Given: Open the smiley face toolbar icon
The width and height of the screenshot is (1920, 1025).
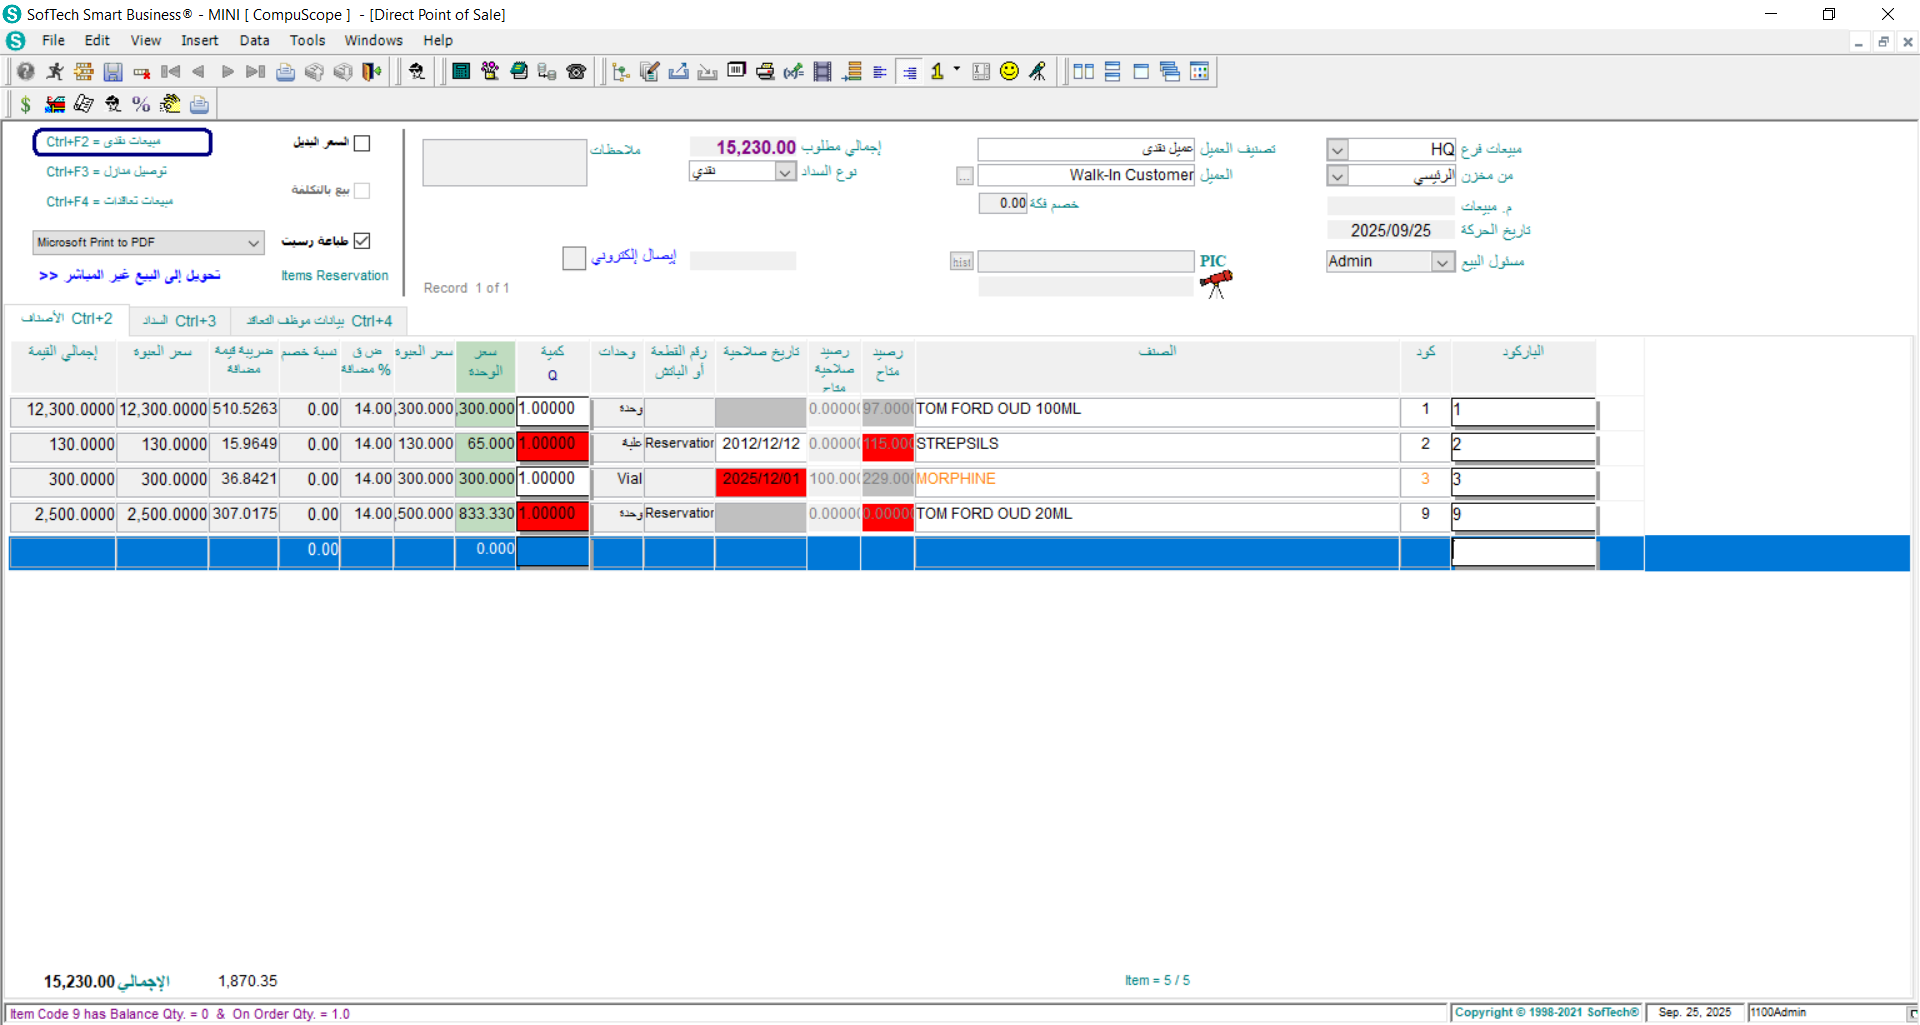Looking at the screenshot, I should [x=1008, y=71].
